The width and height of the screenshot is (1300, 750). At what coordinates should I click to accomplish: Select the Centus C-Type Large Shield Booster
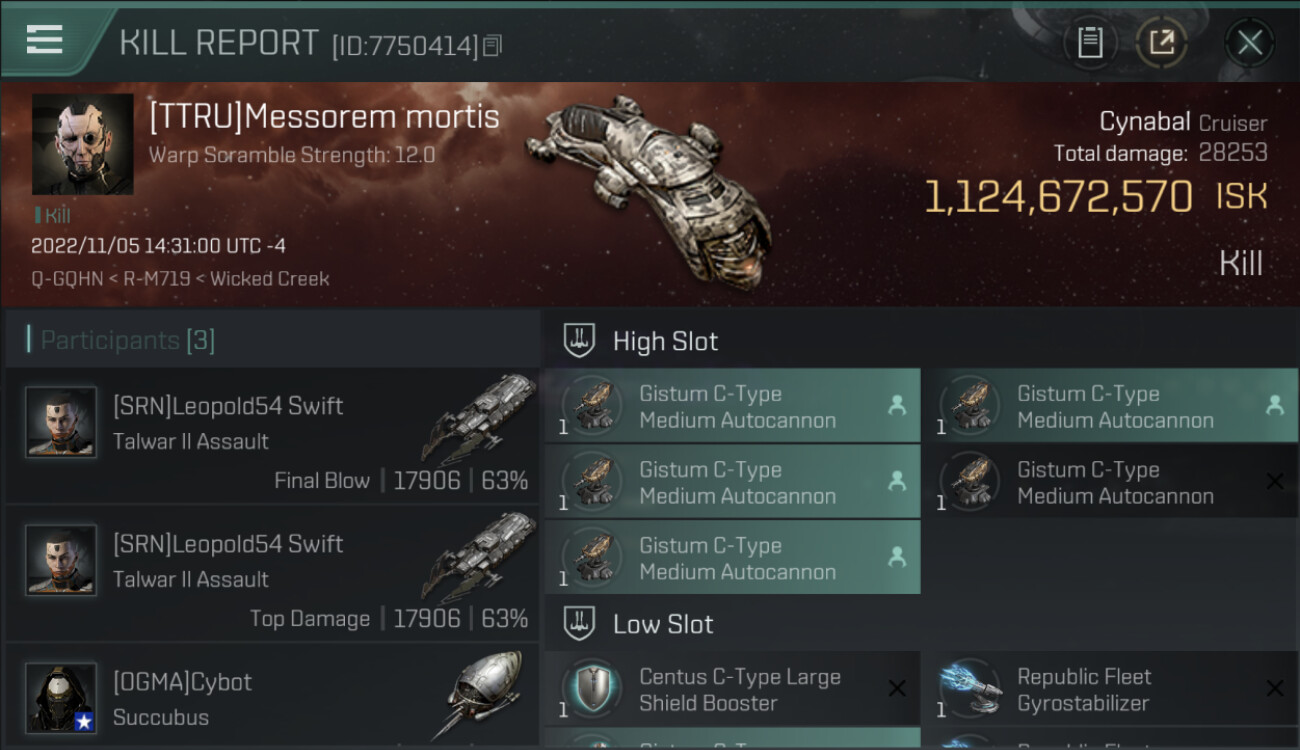point(732,689)
